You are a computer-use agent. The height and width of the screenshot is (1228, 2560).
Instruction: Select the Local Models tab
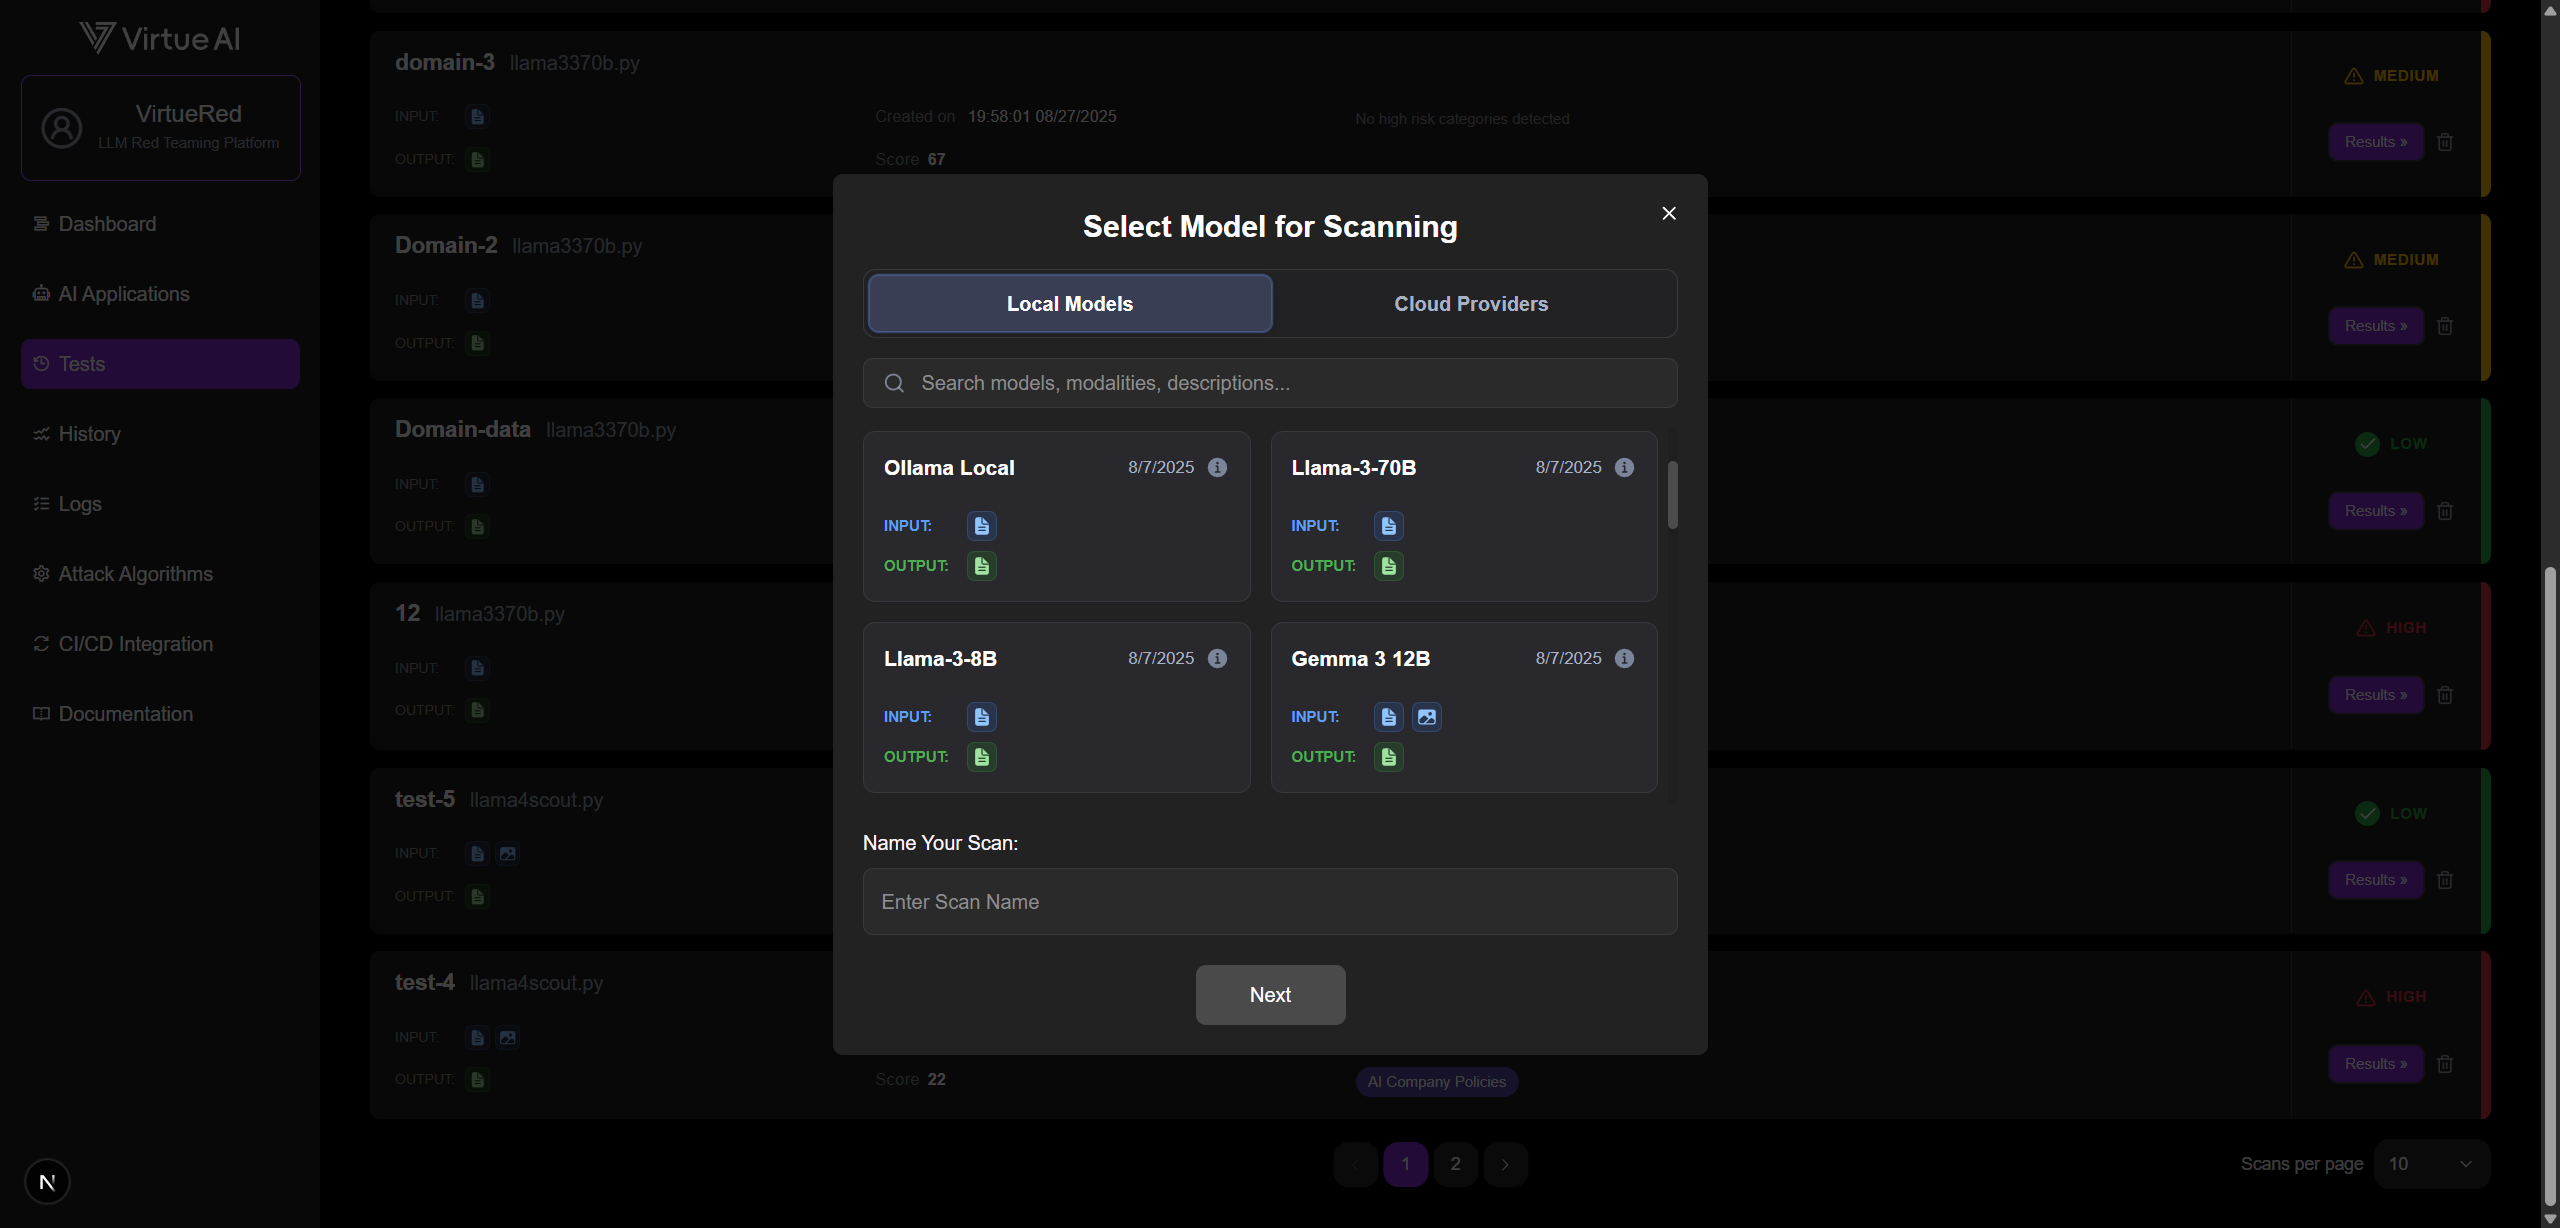point(1069,303)
